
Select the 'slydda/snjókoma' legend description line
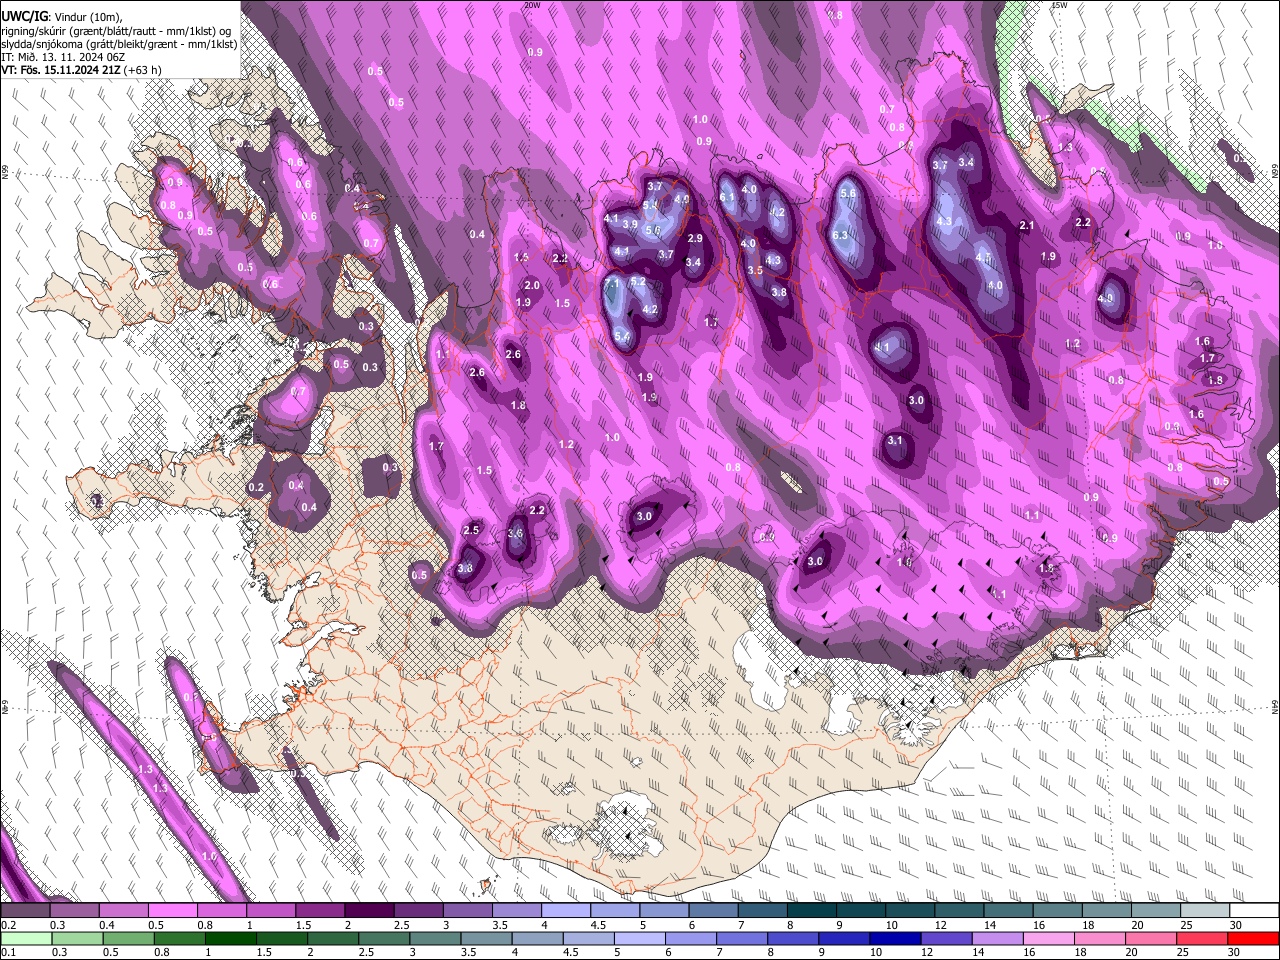[x=119, y=44]
